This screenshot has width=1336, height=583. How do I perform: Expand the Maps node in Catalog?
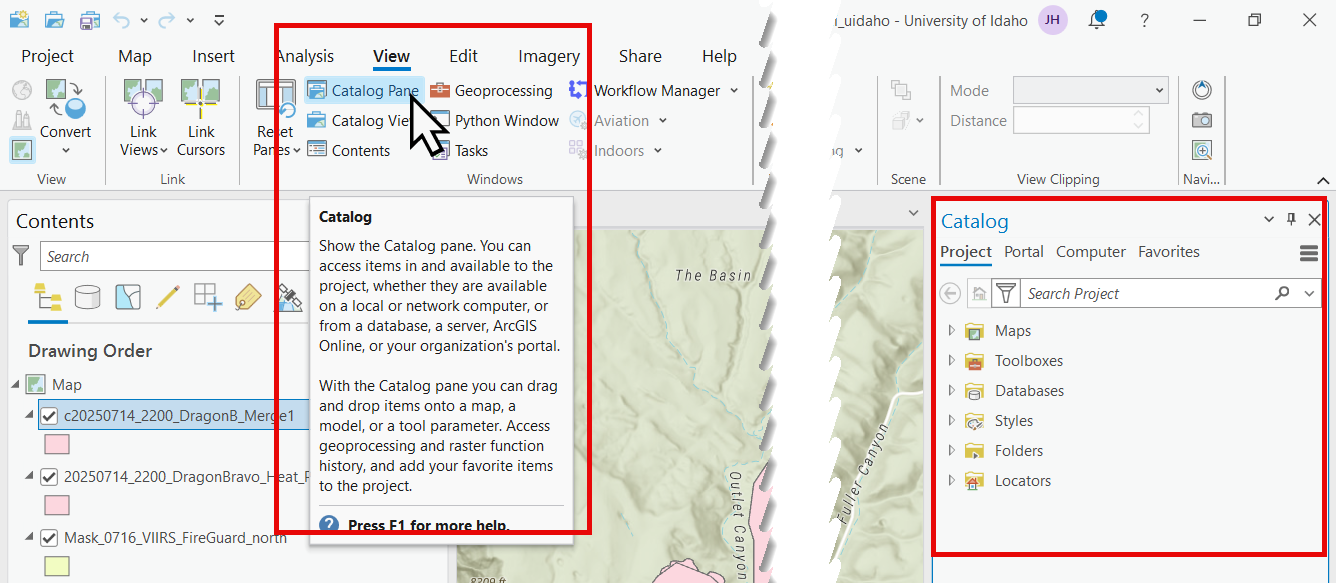point(952,331)
